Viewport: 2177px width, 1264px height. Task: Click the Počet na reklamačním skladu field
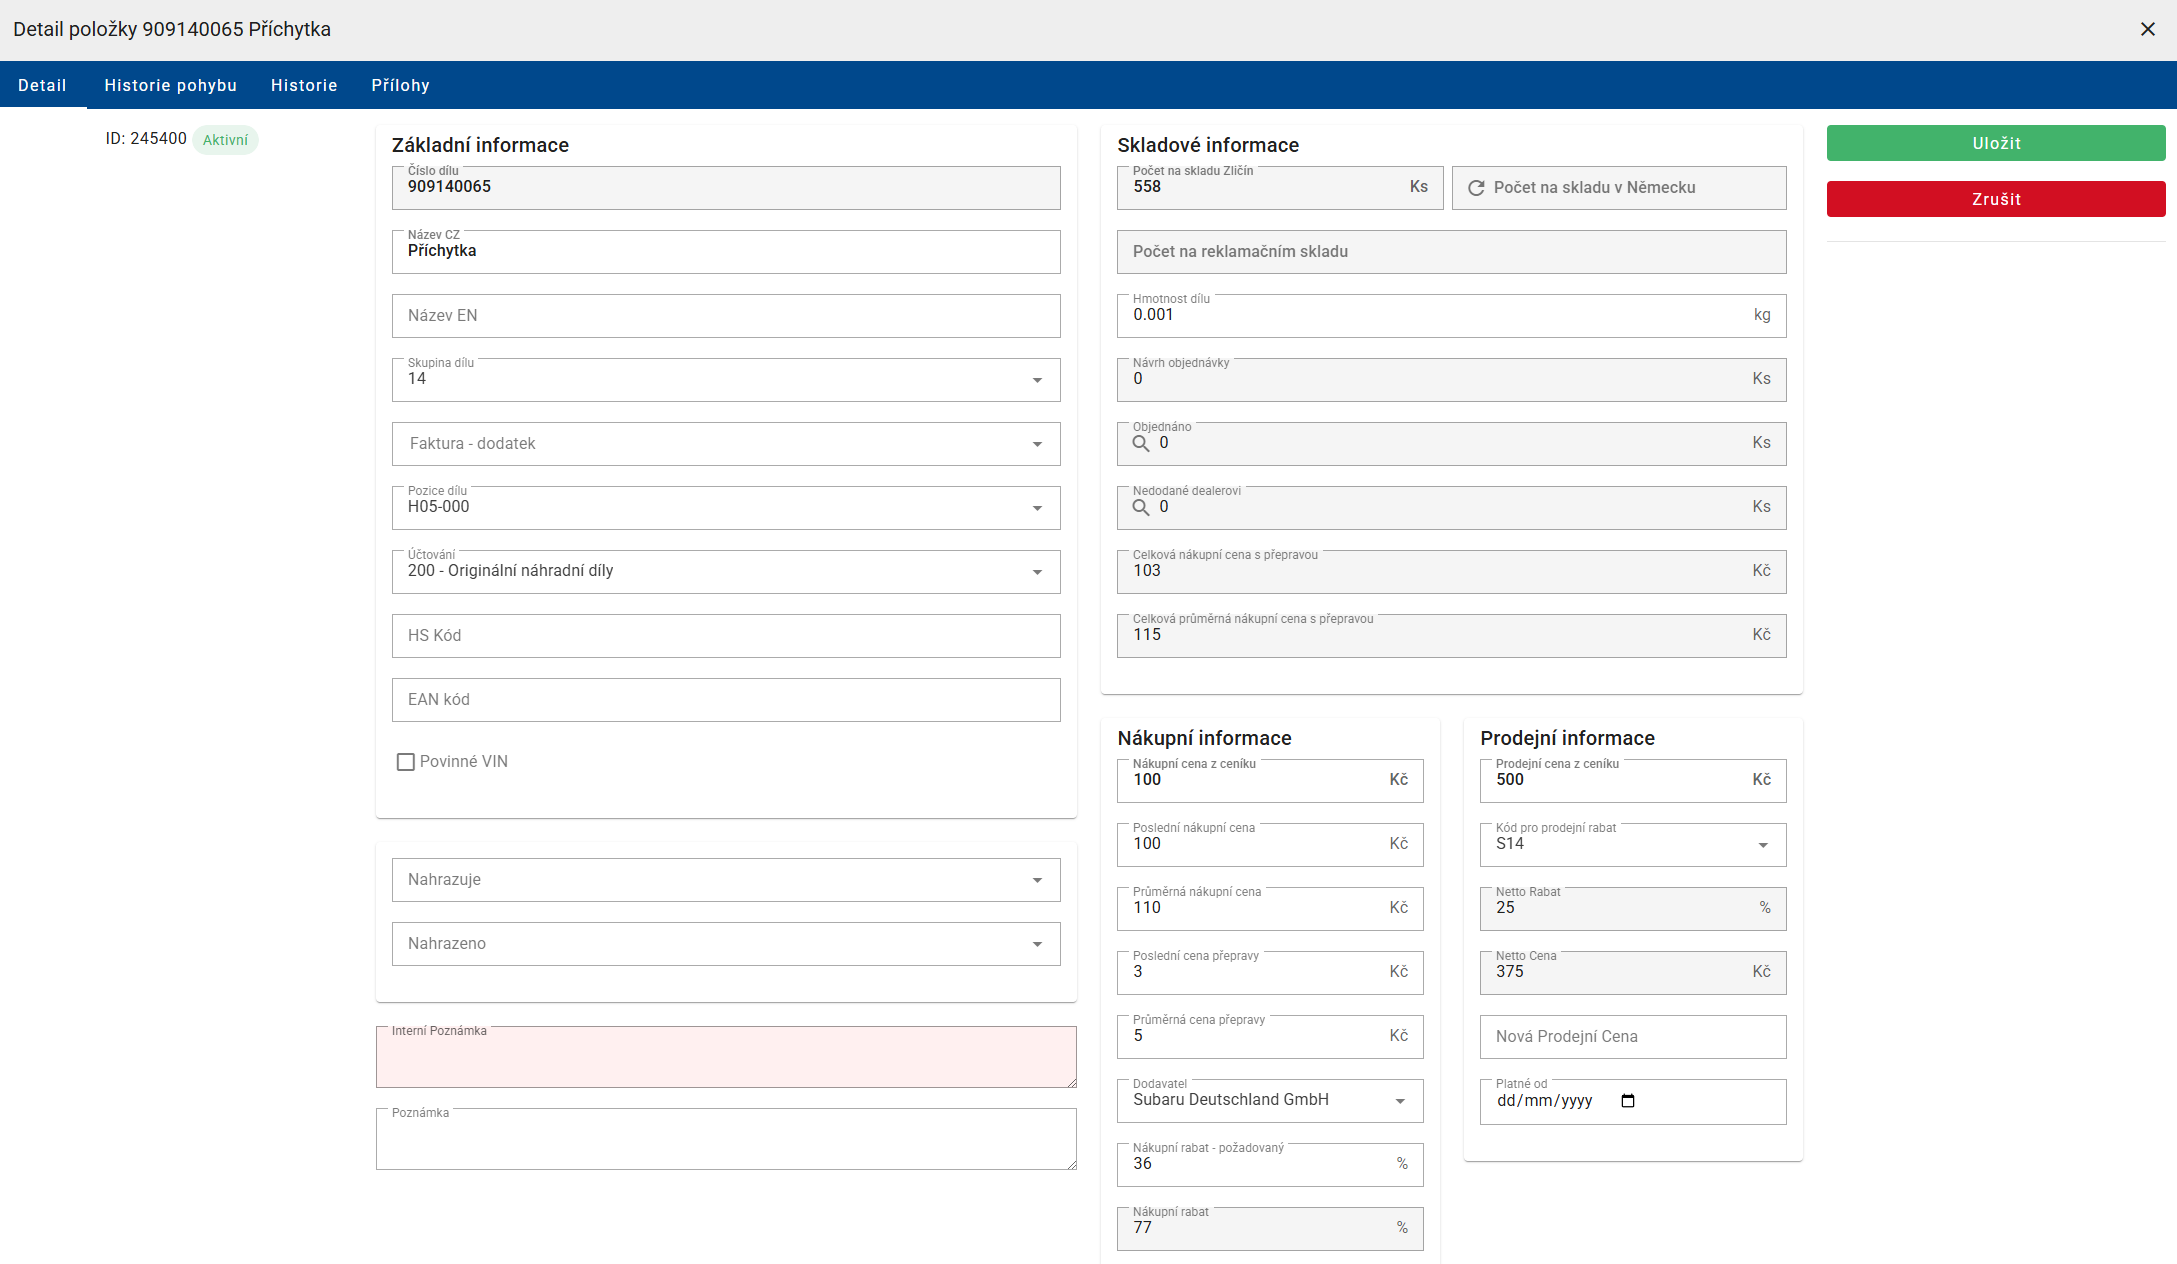click(x=1451, y=252)
